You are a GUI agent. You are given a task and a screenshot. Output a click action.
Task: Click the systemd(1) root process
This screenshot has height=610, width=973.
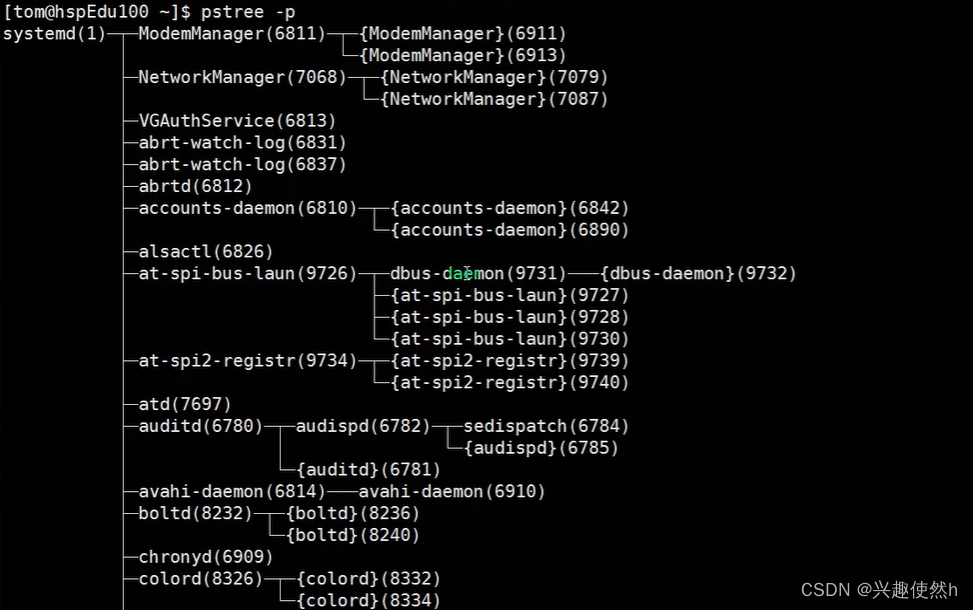tap(54, 34)
